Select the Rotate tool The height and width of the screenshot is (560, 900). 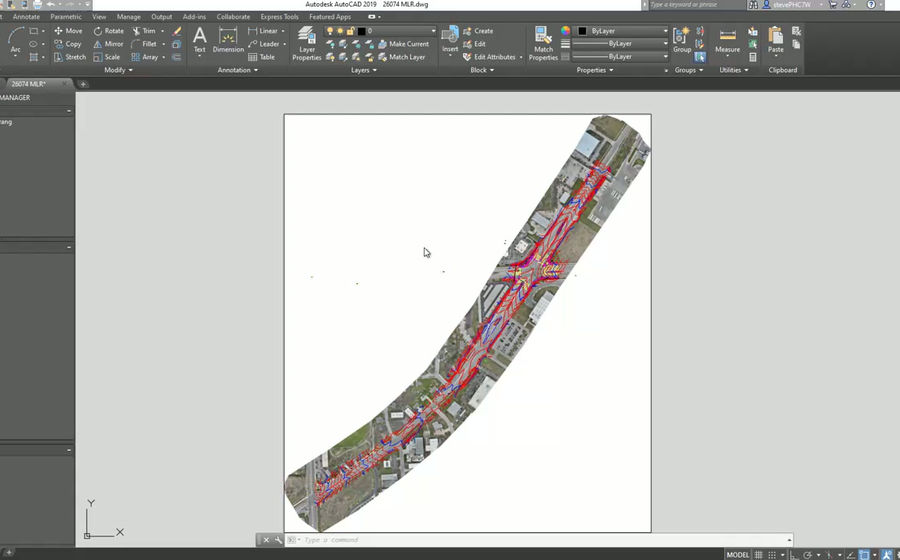click(x=108, y=31)
